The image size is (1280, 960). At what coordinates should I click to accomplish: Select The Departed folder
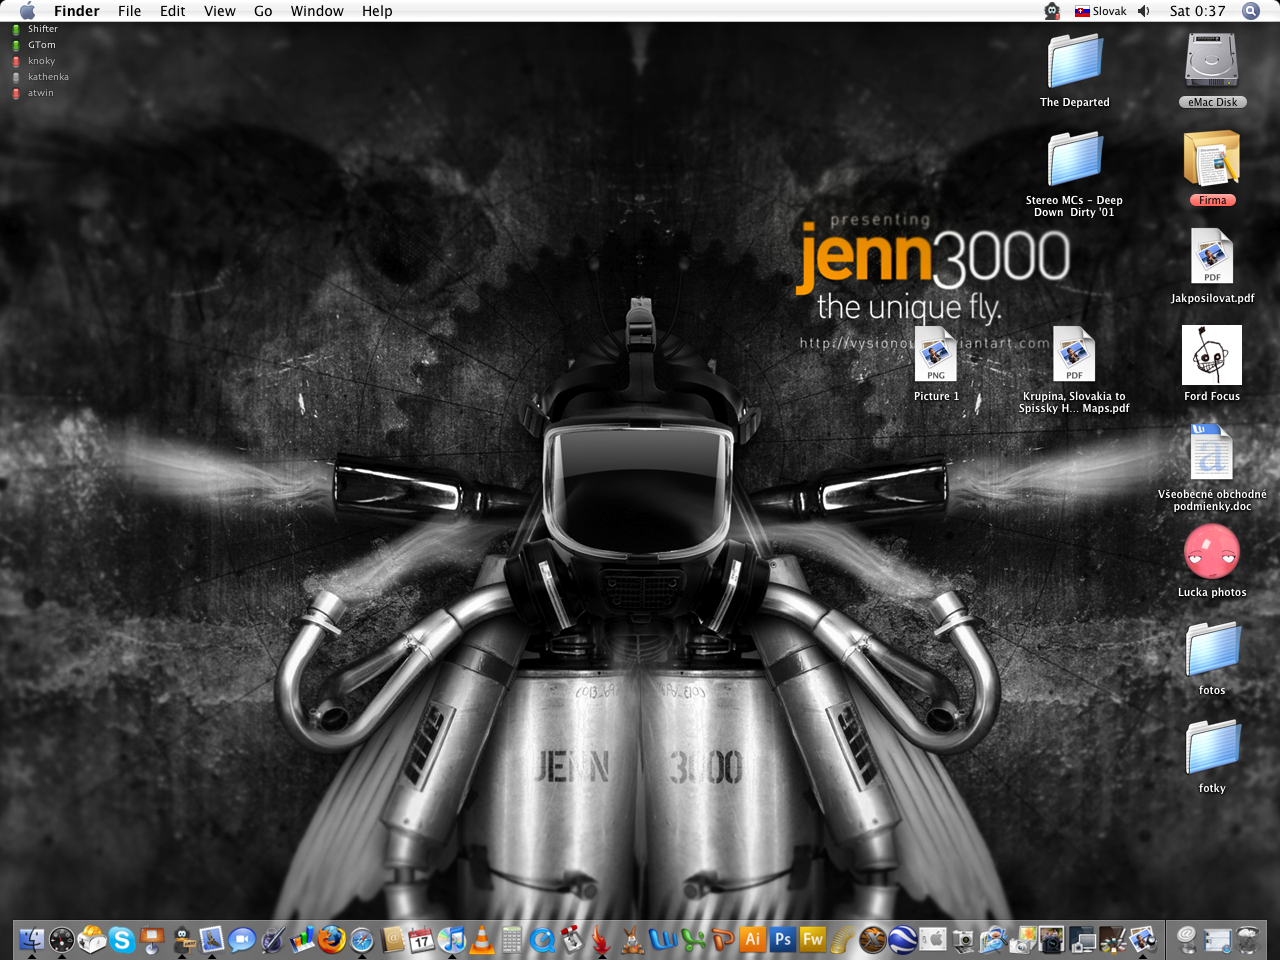click(1074, 62)
